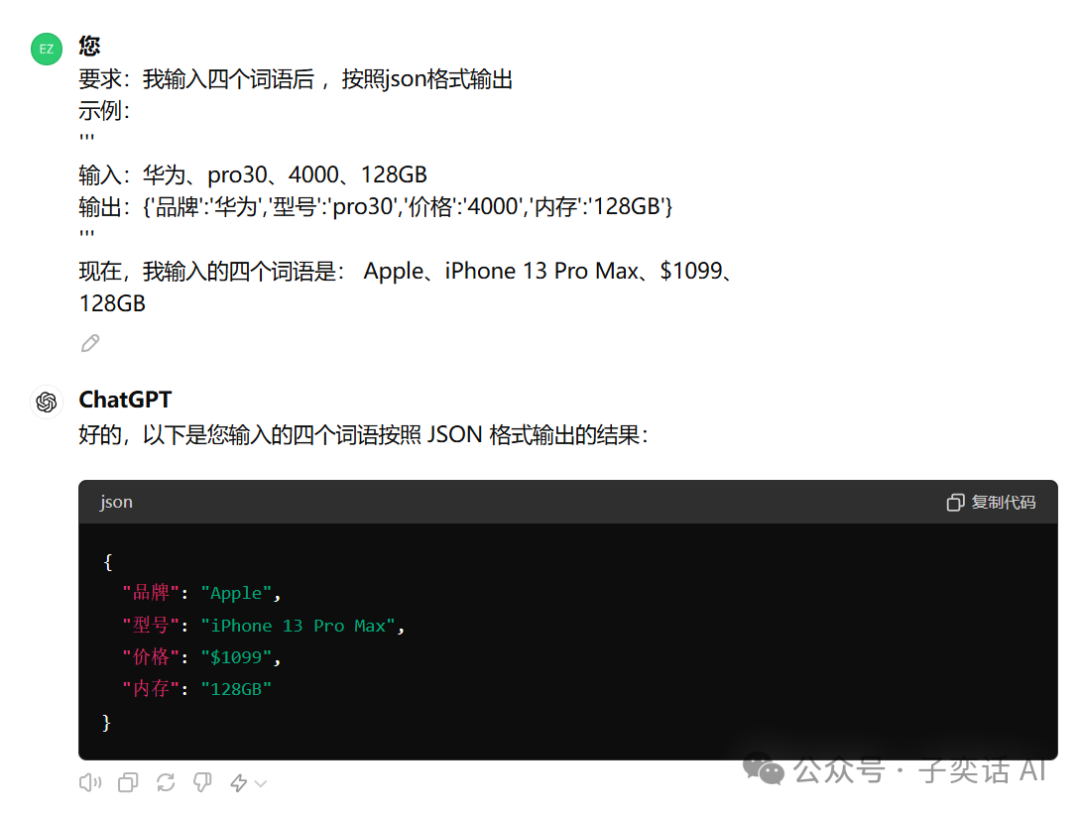The height and width of the screenshot is (813, 1080).
Task: Click the green EZ user avatar
Action: [x=46, y=49]
